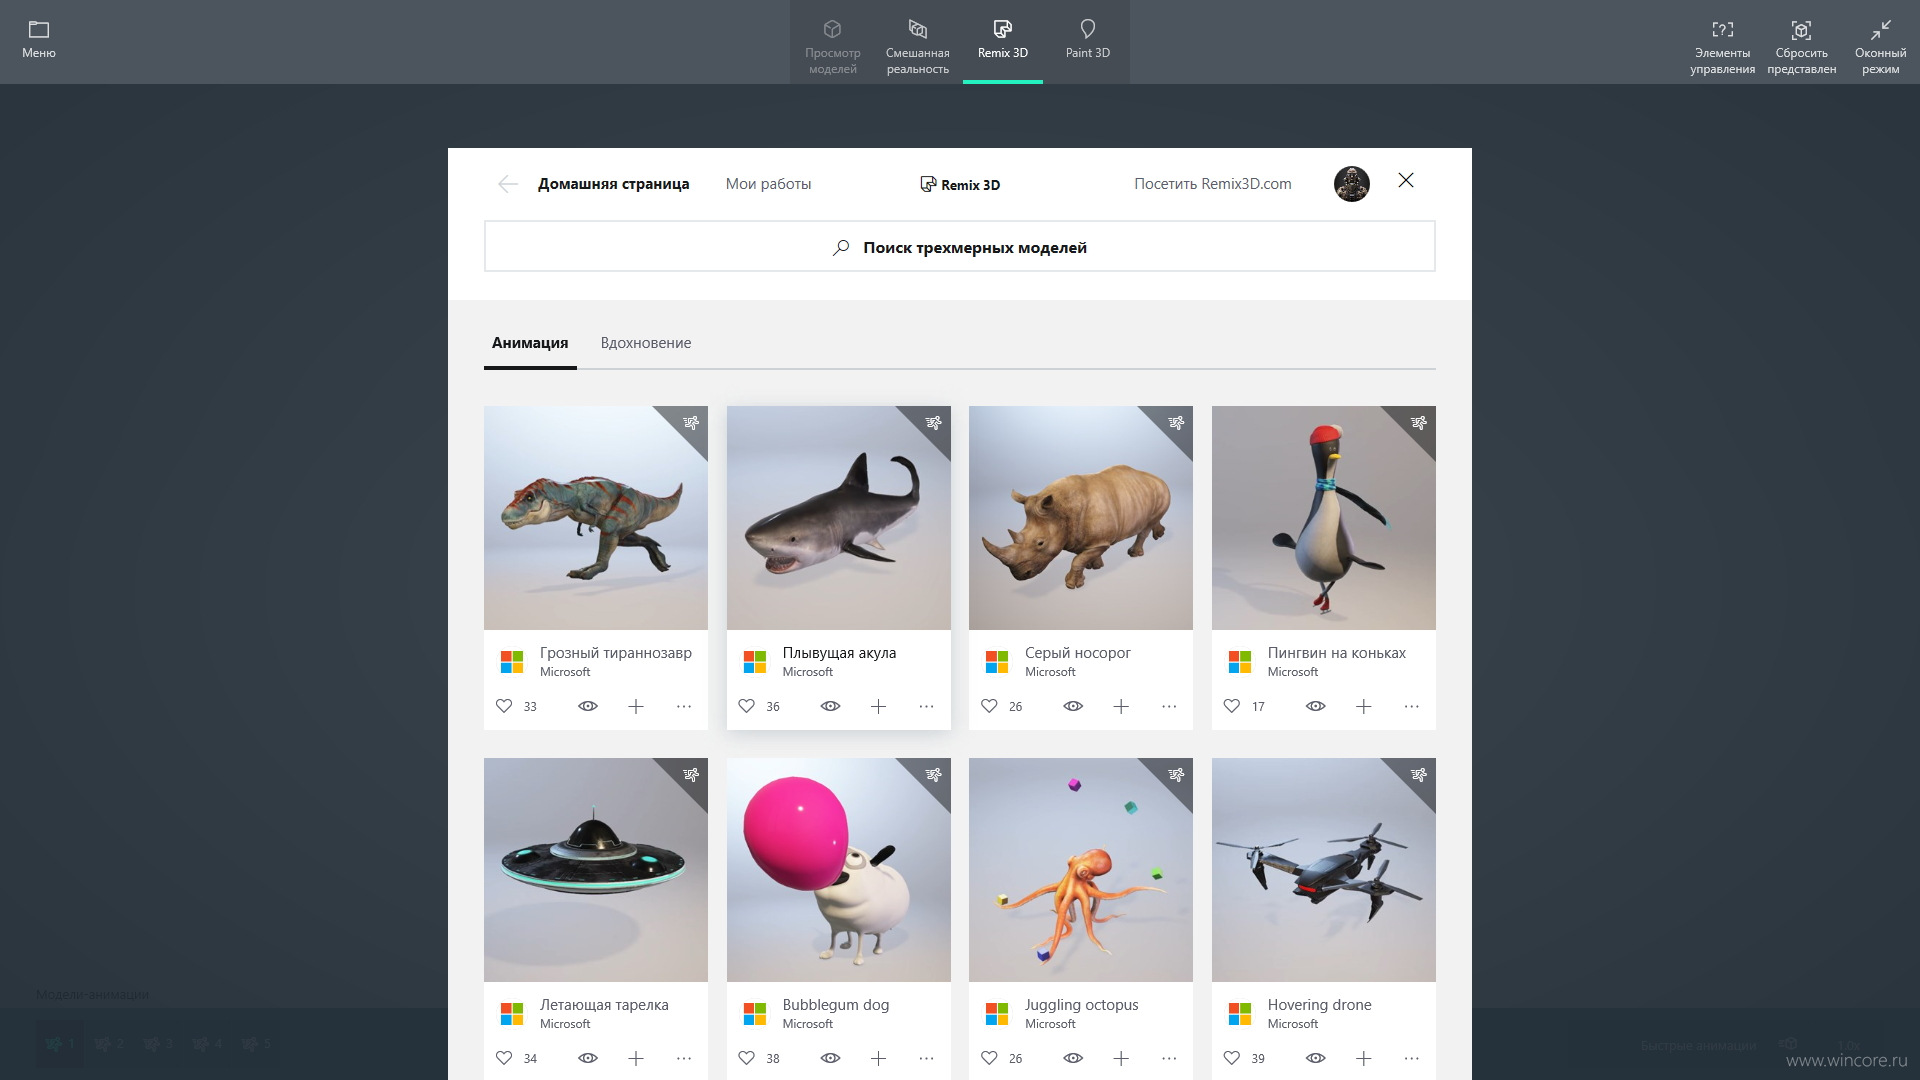
Task: Like Летающая тарелка with heart icon
Action: click(x=504, y=1058)
